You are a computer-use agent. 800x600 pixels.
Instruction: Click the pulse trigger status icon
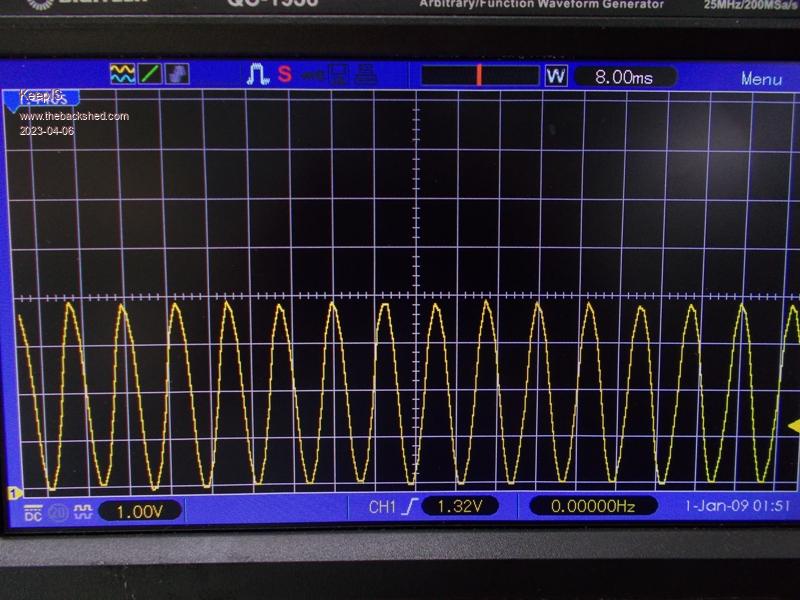(x=257, y=74)
